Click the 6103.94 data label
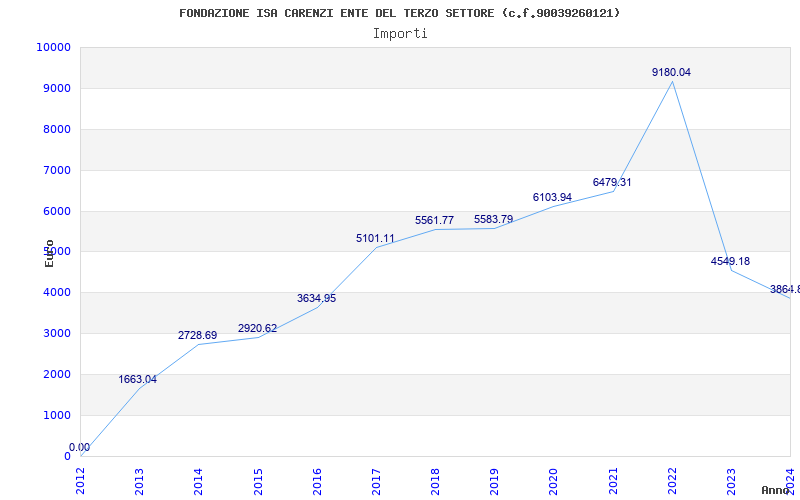The image size is (800, 500). click(x=552, y=197)
